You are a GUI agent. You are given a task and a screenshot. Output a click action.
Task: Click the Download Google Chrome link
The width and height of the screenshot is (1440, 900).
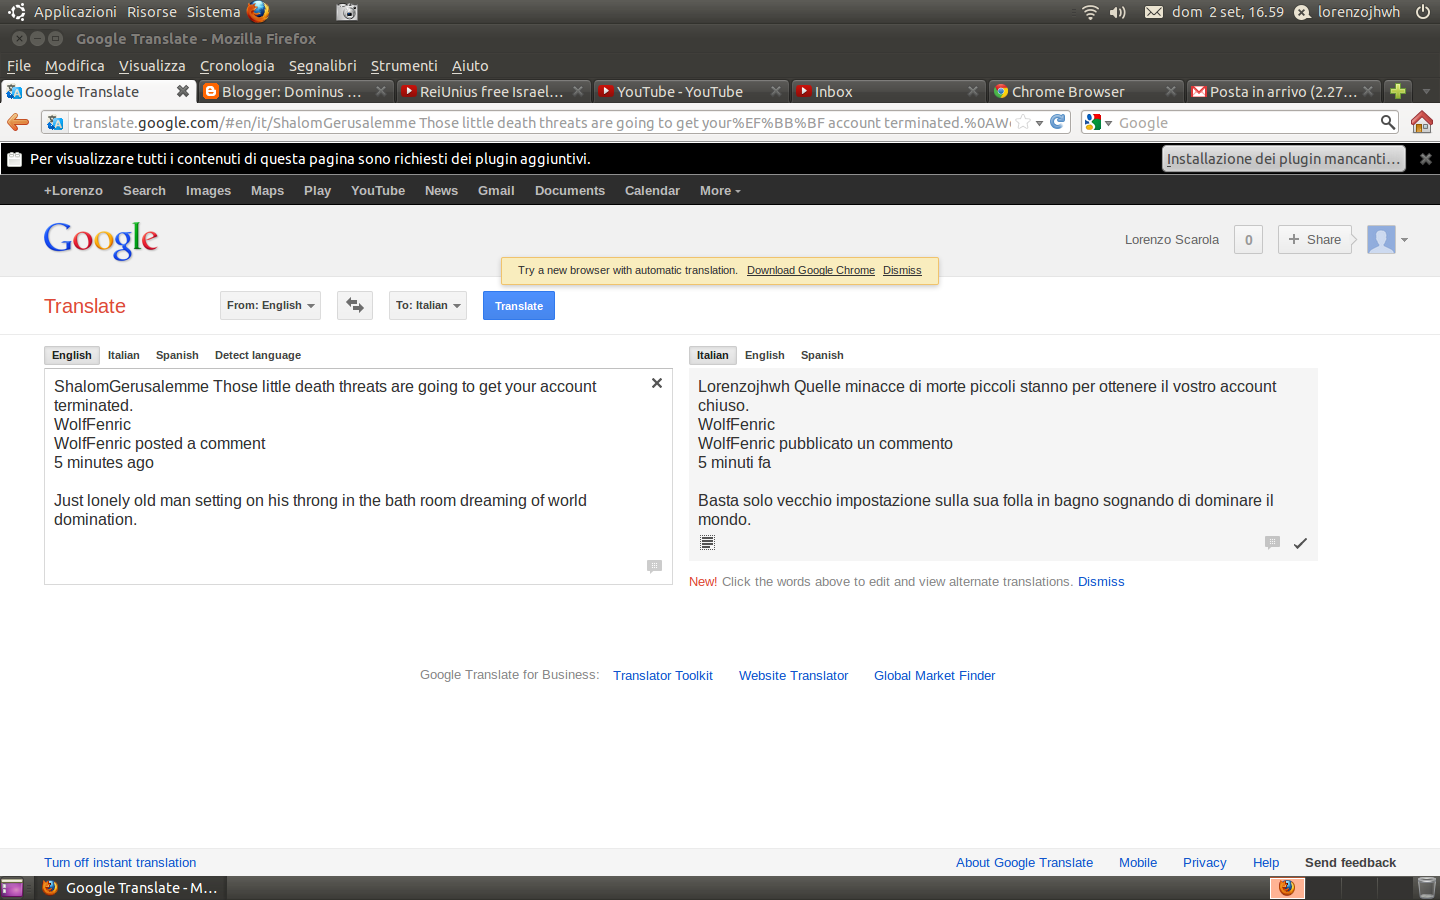click(810, 270)
